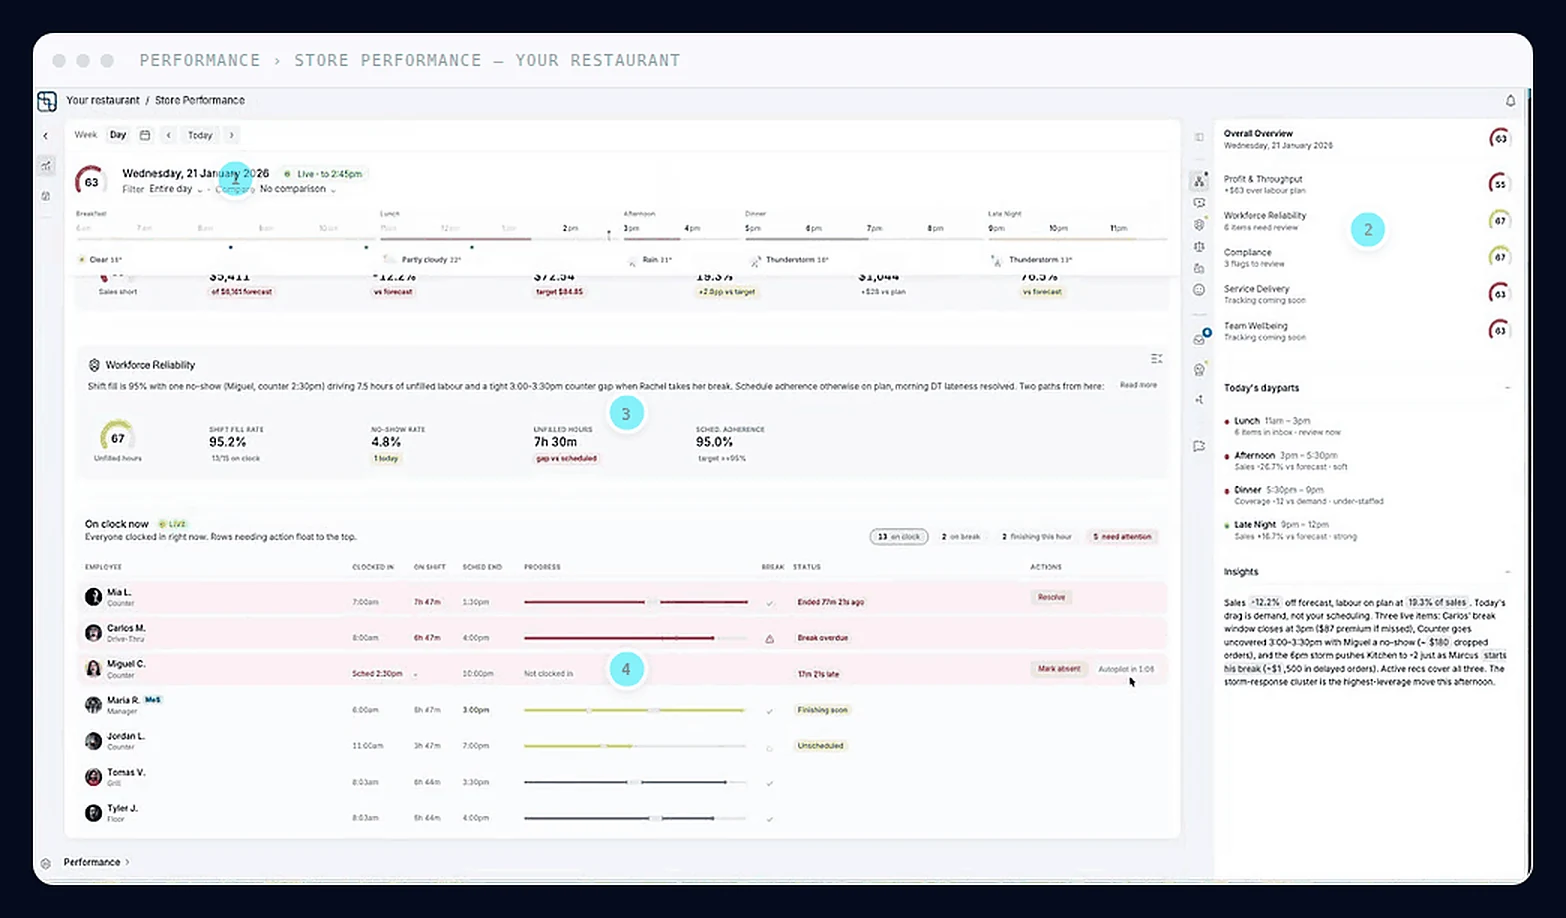Image resolution: width=1566 pixels, height=918 pixels.
Task: Collapse the left sidebar with the back chevron
Action: (45, 135)
